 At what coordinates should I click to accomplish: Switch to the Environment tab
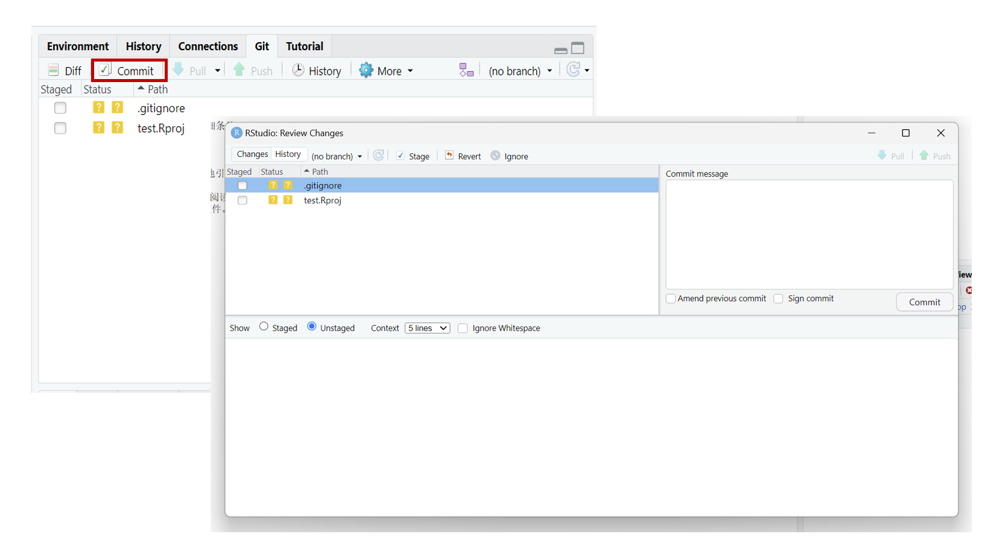(x=78, y=47)
